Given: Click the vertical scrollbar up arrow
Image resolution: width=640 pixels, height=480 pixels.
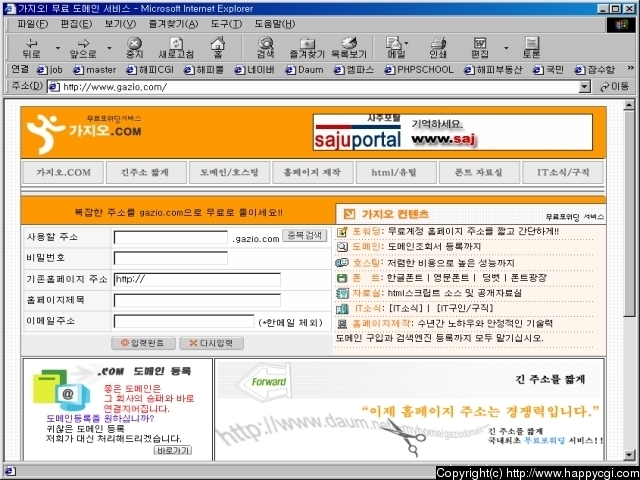Looking at the screenshot, I should coord(629,106).
